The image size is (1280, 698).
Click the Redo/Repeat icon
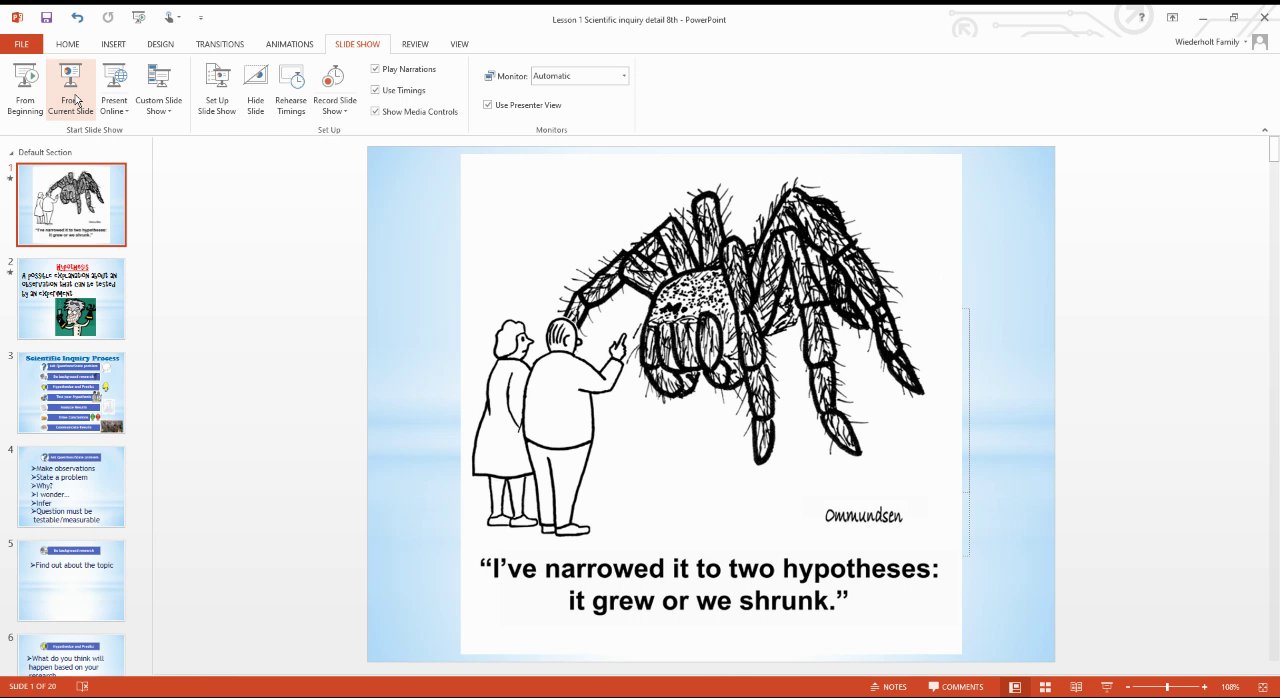tap(108, 18)
